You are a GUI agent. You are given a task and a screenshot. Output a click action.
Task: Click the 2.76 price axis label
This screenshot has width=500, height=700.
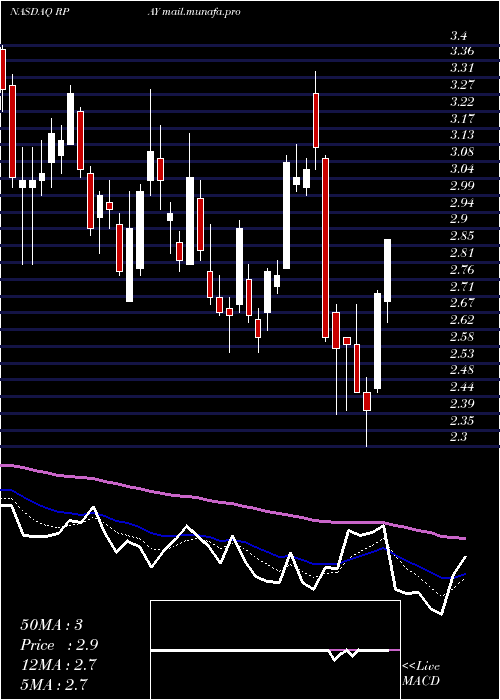pyautogui.click(x=462, y=270)
